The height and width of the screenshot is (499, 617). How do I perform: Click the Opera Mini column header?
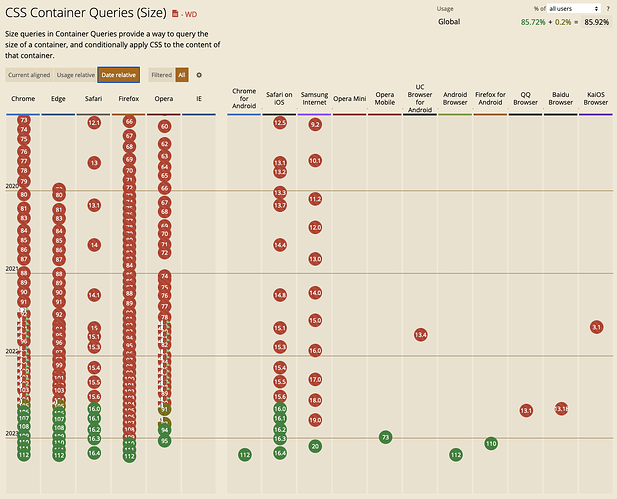pyautogui.click(x=349, y=98)
